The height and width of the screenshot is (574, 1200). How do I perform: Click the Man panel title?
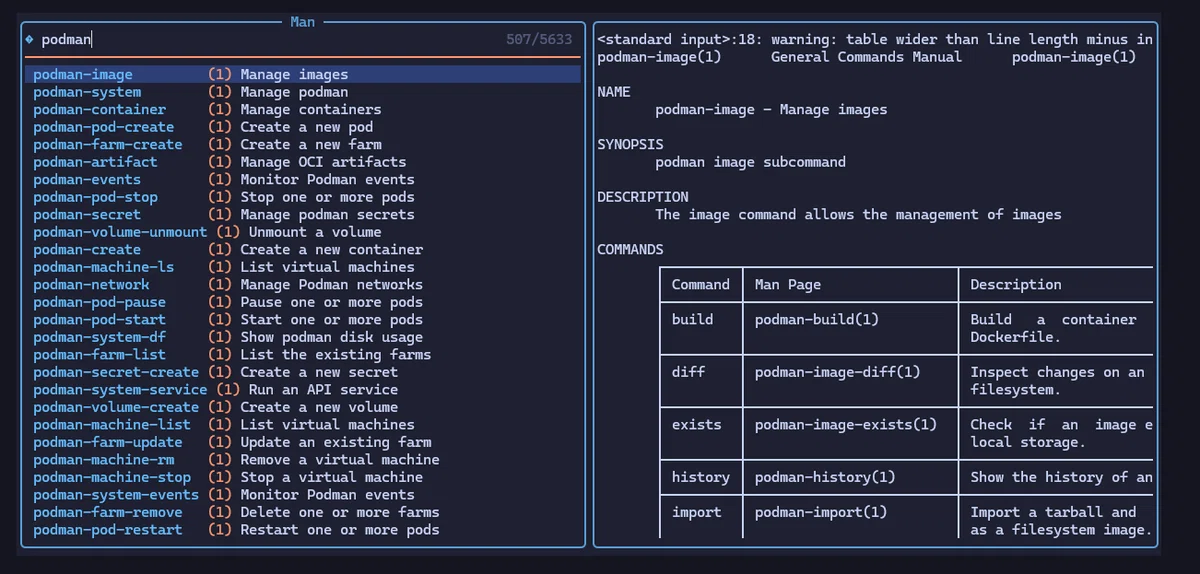(x=303, y=21)
